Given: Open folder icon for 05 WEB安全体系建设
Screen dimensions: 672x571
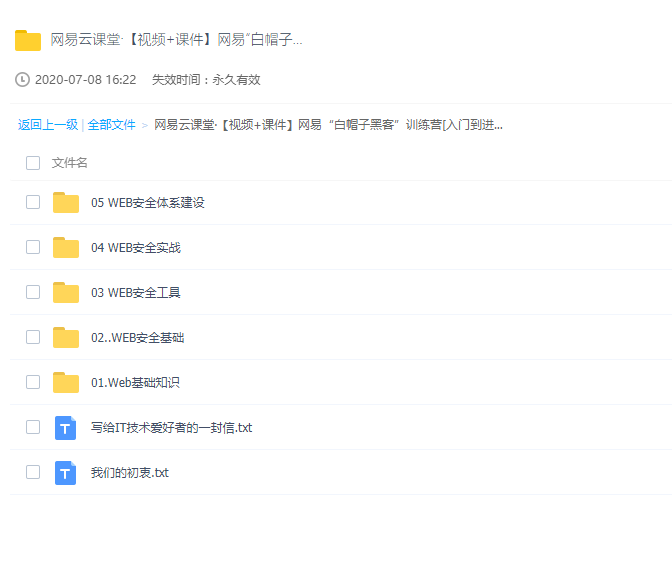Looking at the screenshot, I should (x=66, y=202).
